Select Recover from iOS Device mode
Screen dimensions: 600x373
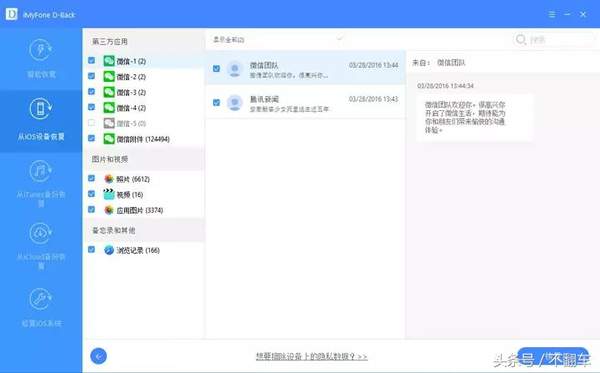(x=41, y=120)
